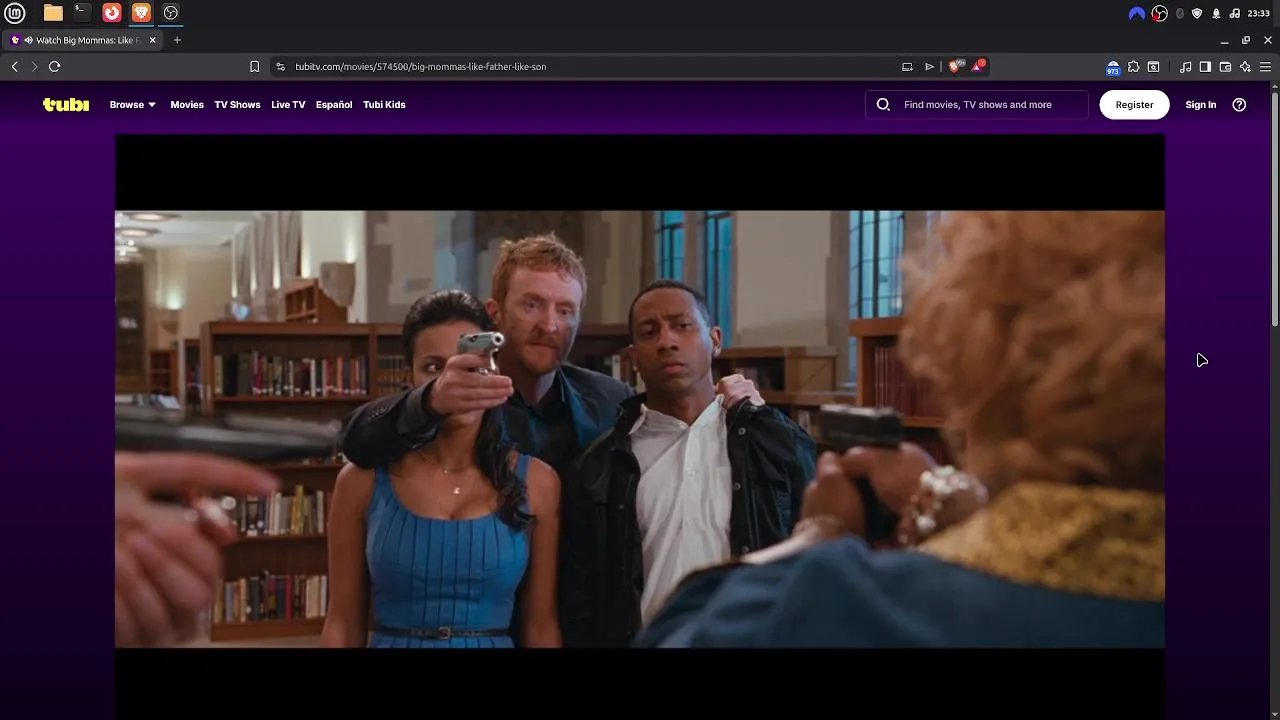Select the Watch Big Mommas tab
Screen dimensions: 1280x720
[x=82, y=40]
